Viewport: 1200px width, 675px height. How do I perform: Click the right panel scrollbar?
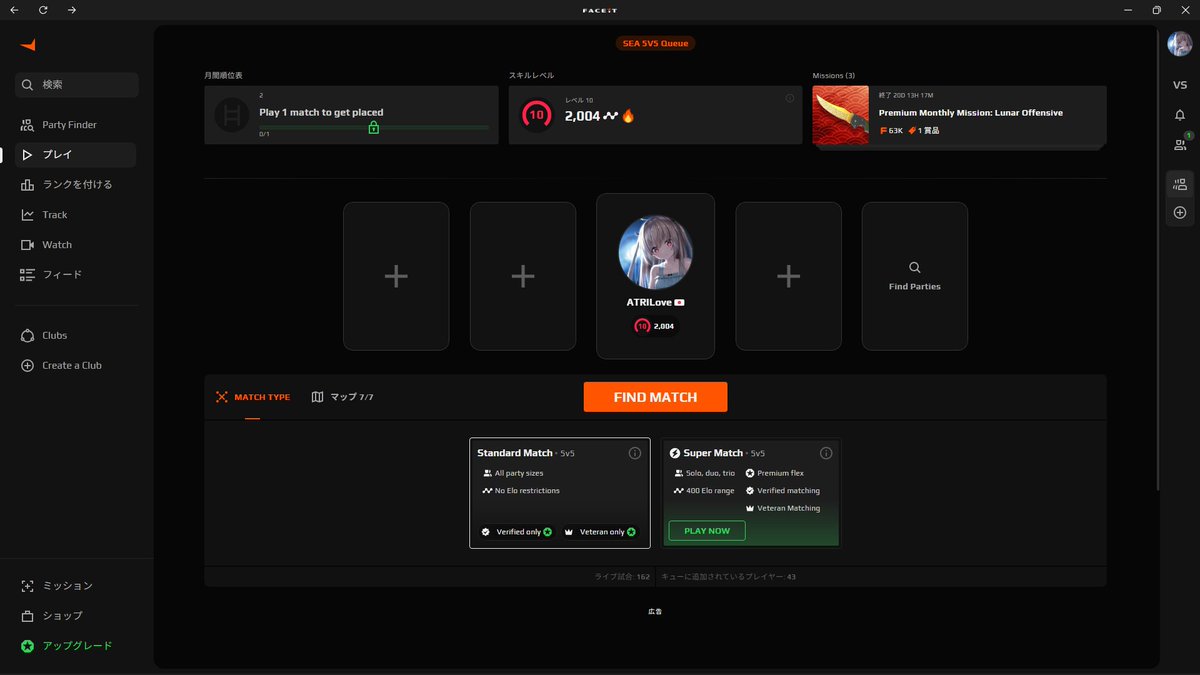point(1157,262)
